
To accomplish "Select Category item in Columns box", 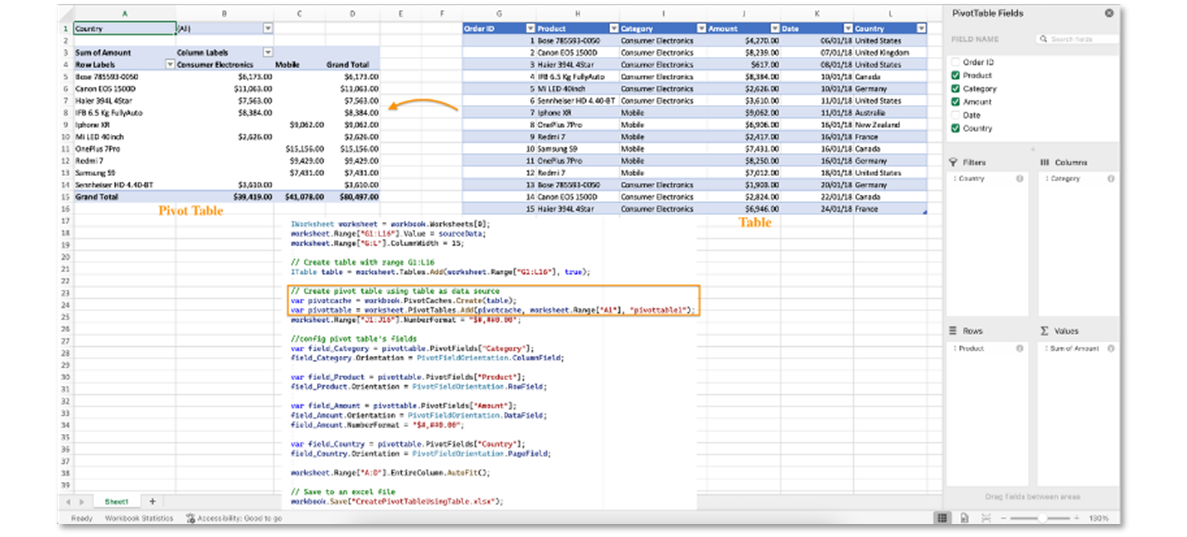I will (1079, 179).
